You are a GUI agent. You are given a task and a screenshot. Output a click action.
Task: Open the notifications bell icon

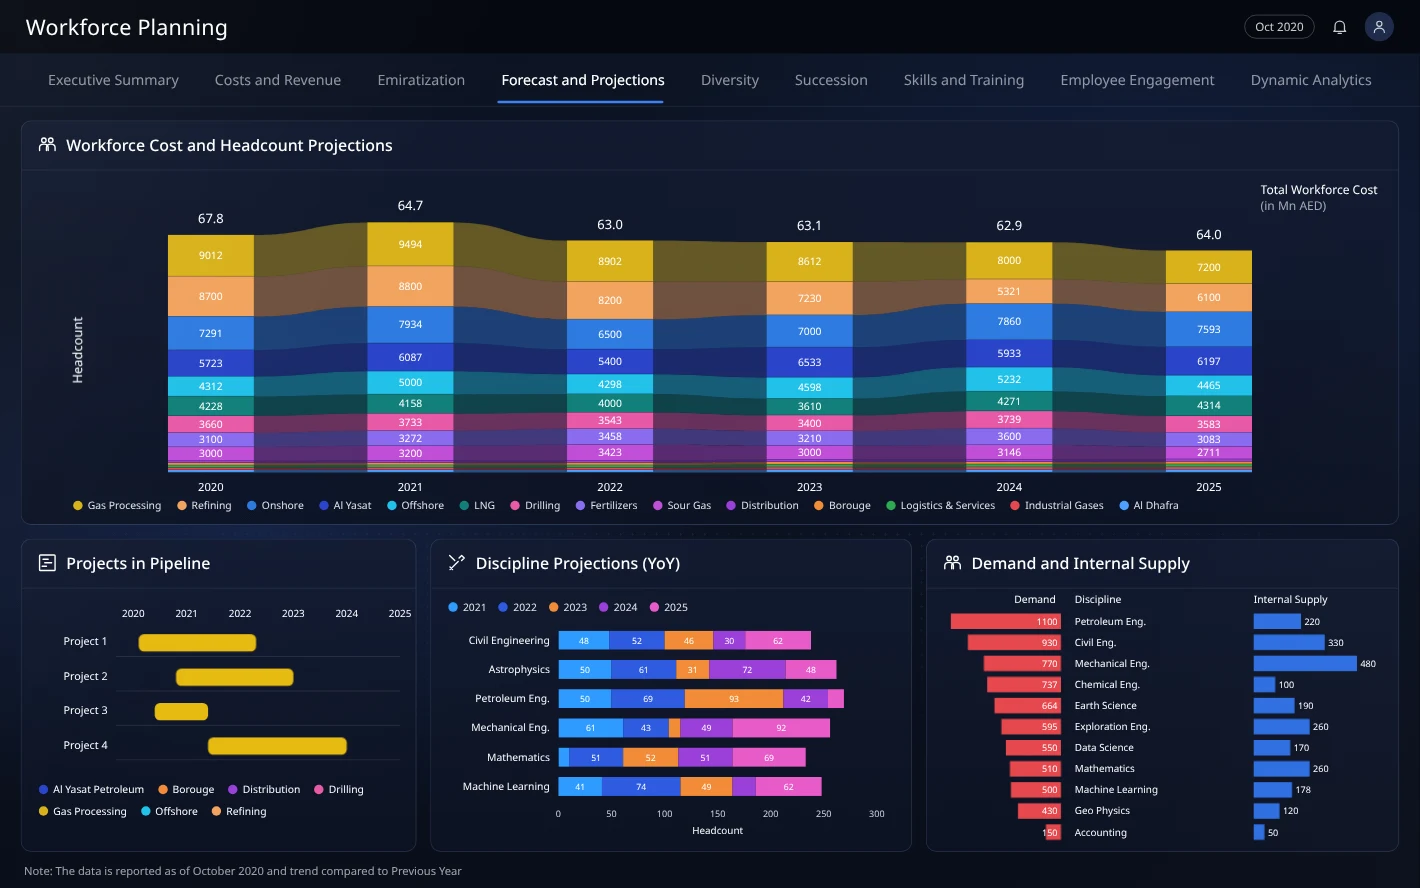(x=1339, y=27)
